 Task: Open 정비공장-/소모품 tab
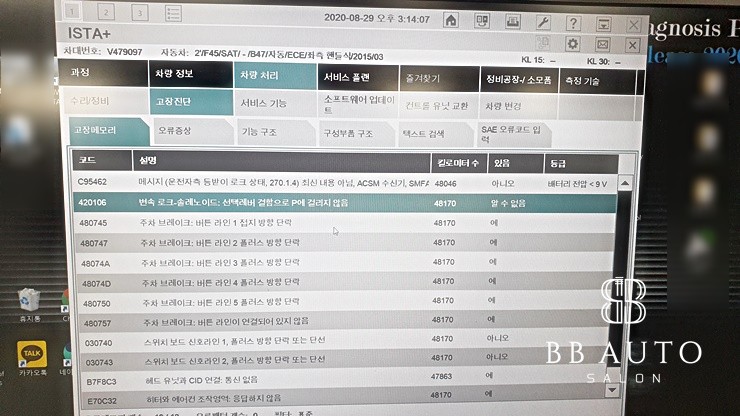(519, 80)
